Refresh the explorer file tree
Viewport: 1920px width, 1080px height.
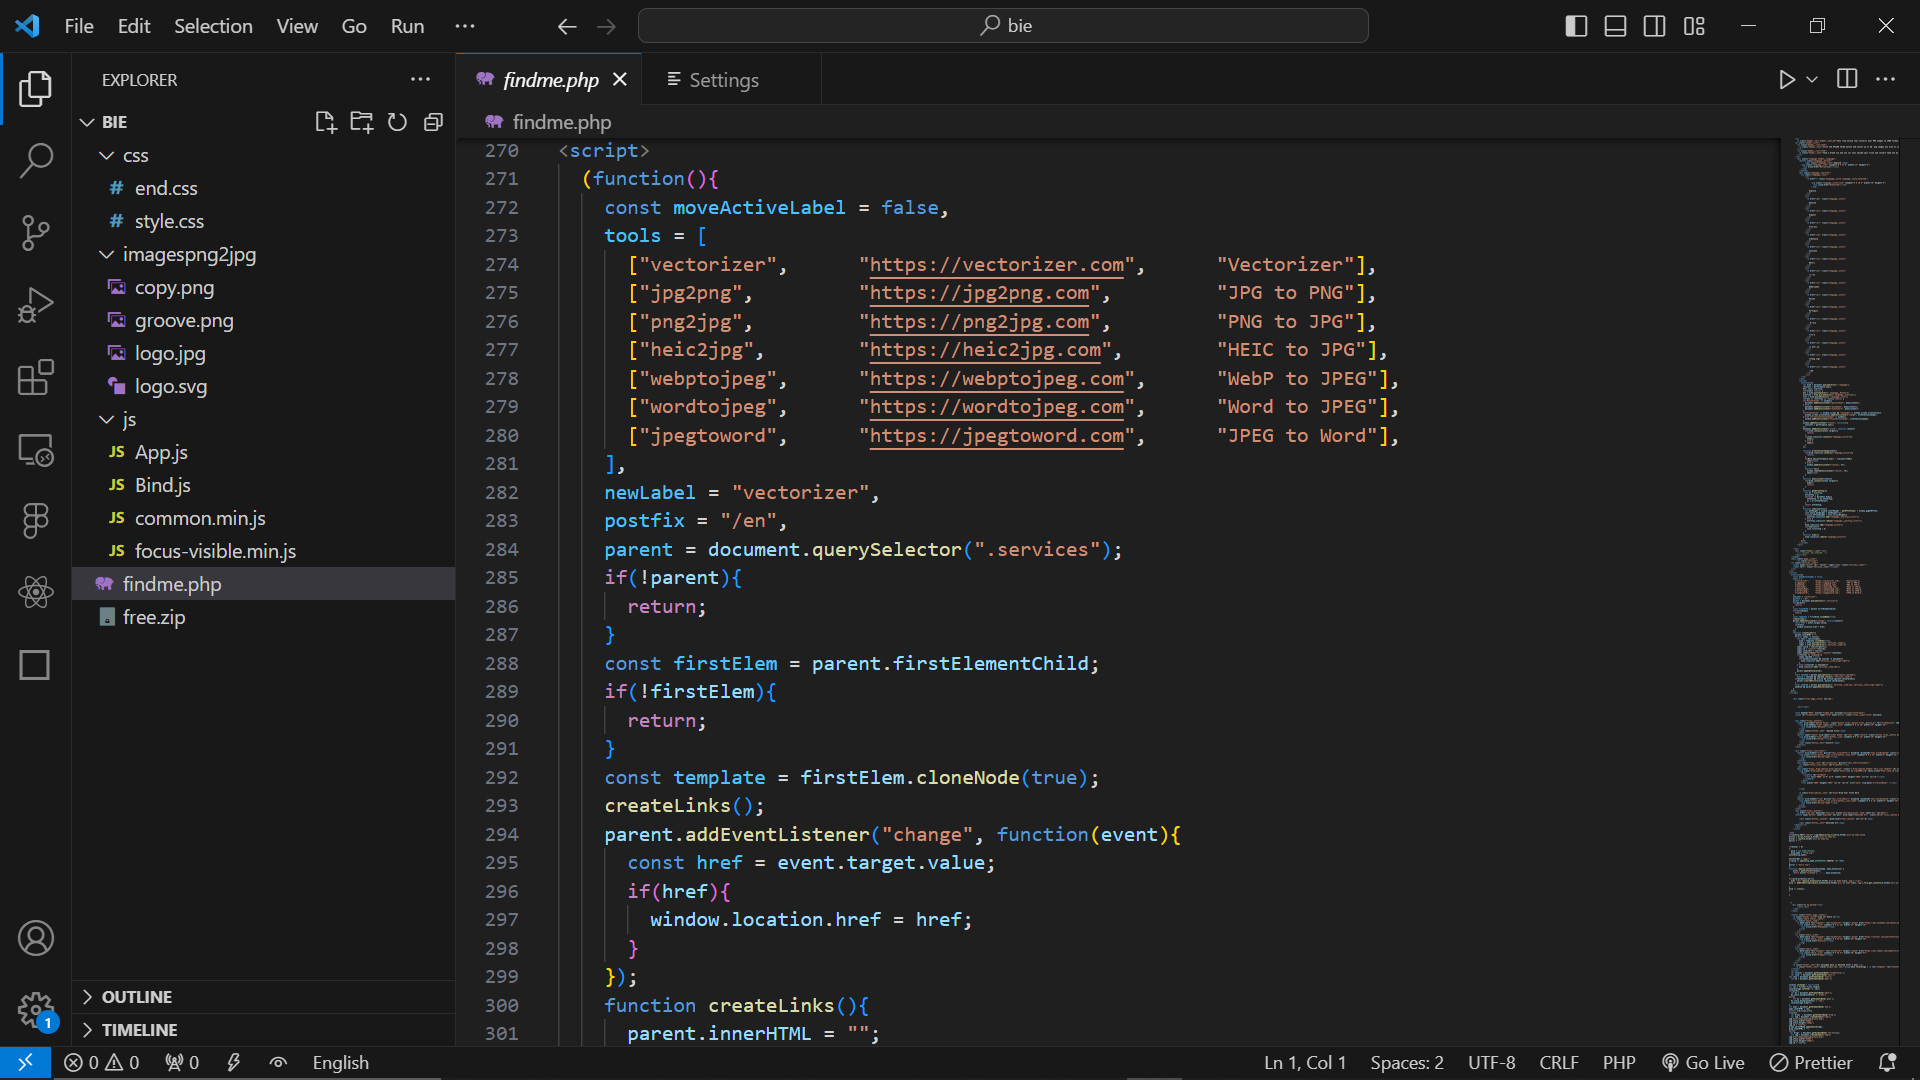pyautogui.click(x=397, y=122)
